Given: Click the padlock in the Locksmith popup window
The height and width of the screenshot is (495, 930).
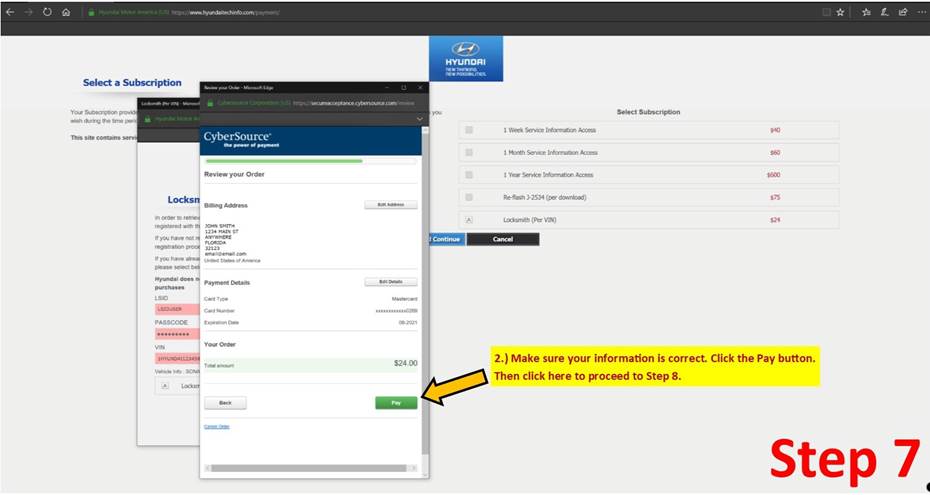Looking at the screenshot, I should [148, 119].
